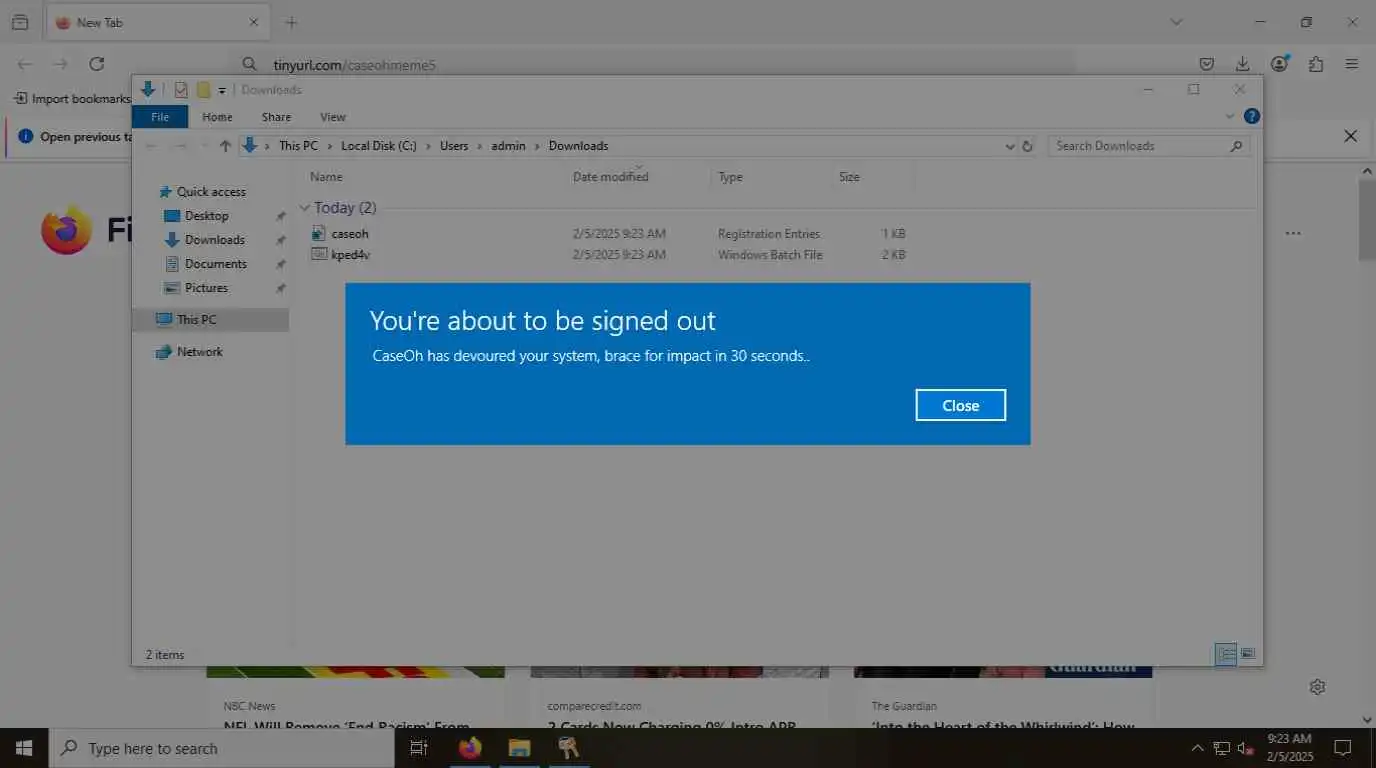This screenshot has height=768, width=1376.
Task: Select Pictures in the navigation pane
Action: click(206, 288)
